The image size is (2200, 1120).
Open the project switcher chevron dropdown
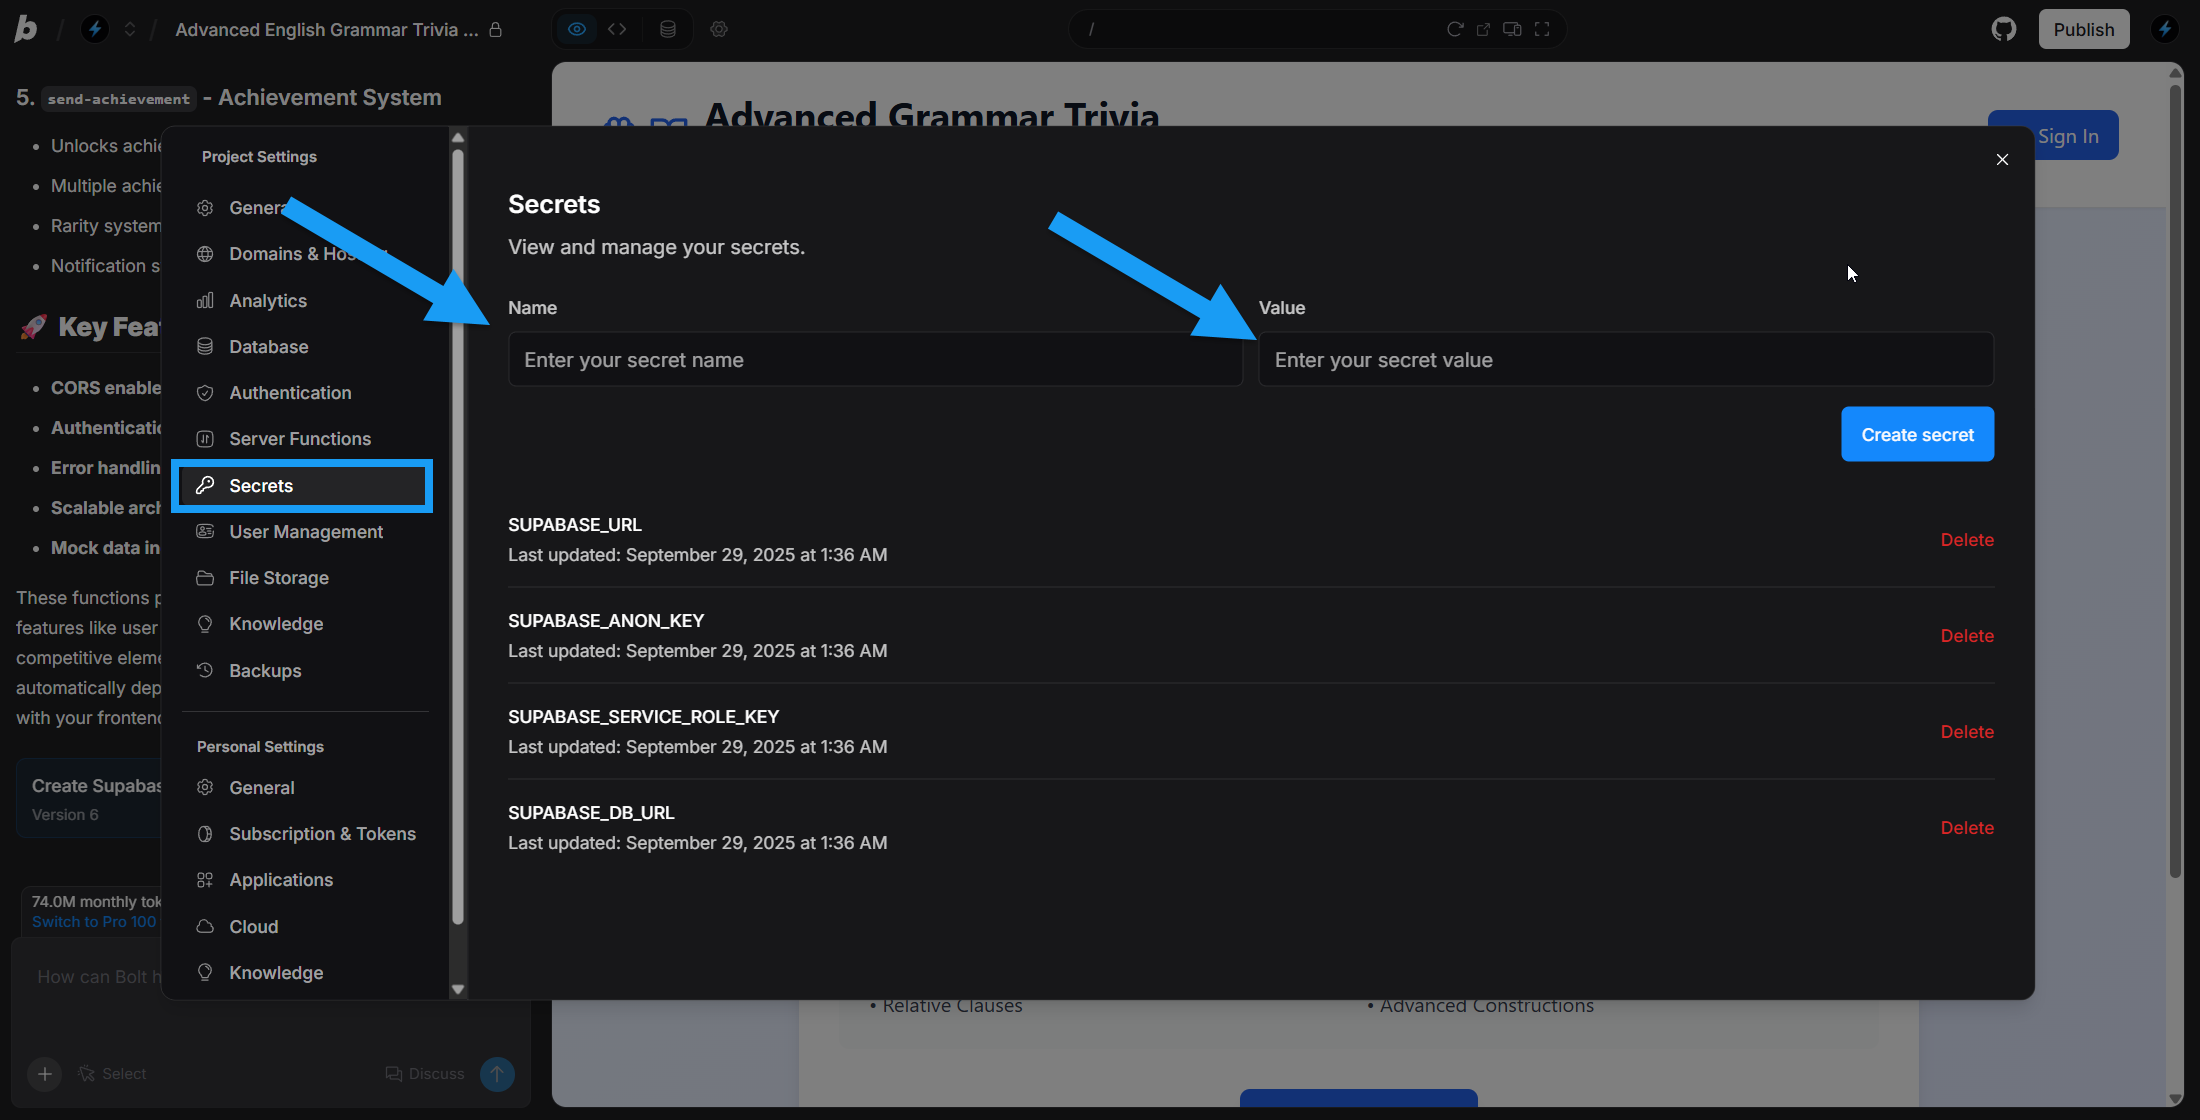pyautogui.click(x=130, y=29)
